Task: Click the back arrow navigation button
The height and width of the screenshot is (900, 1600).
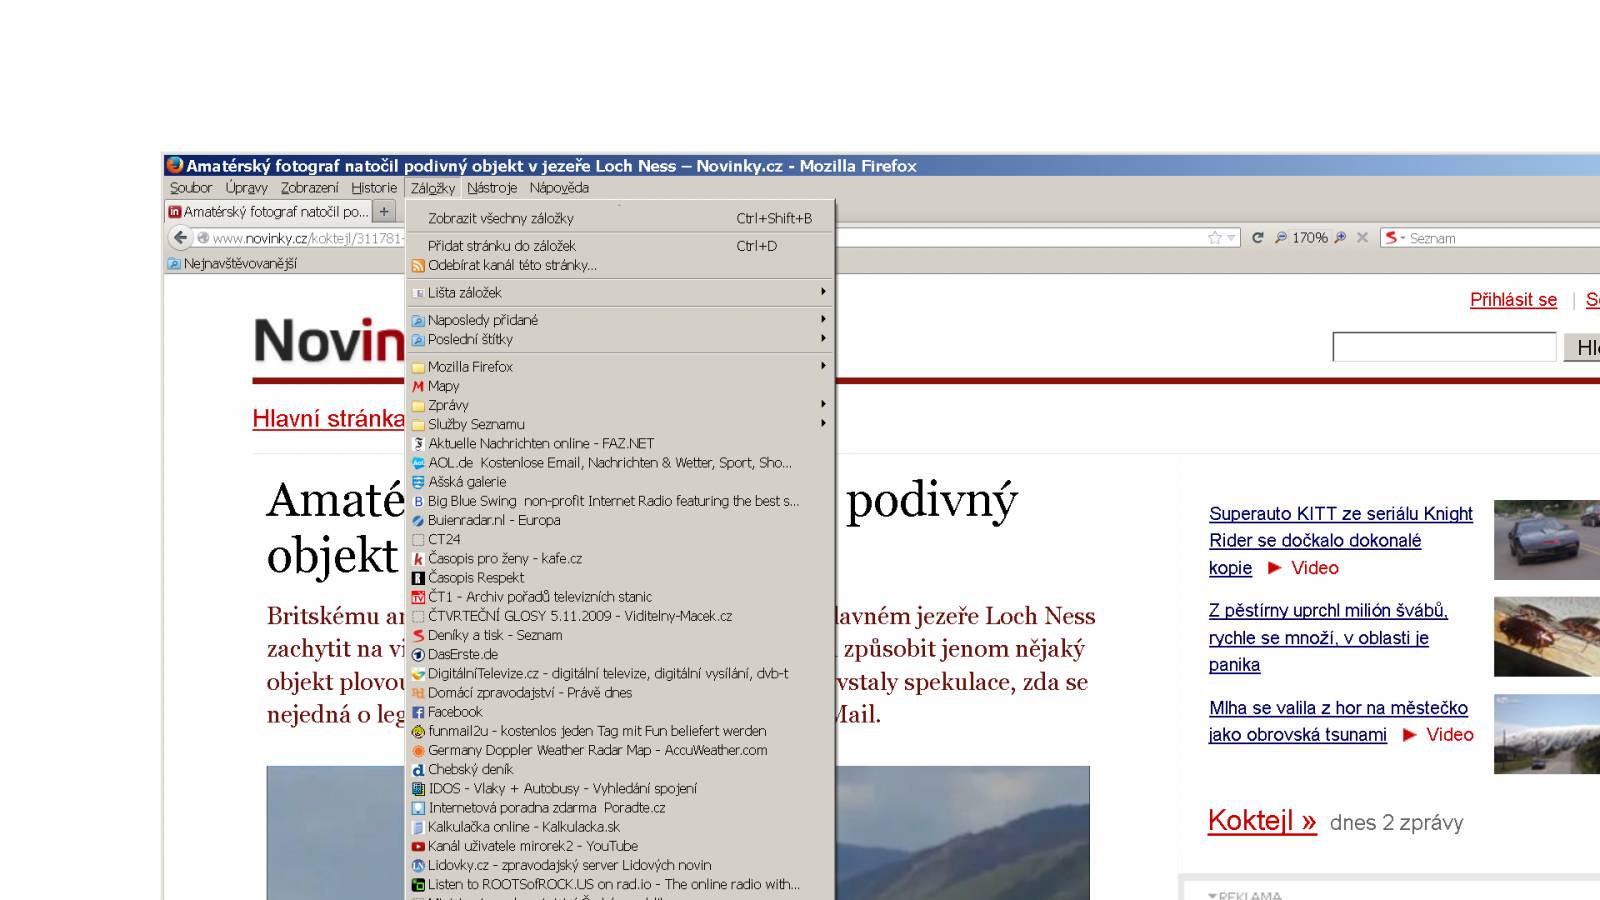Action: [x=180, y=238]
